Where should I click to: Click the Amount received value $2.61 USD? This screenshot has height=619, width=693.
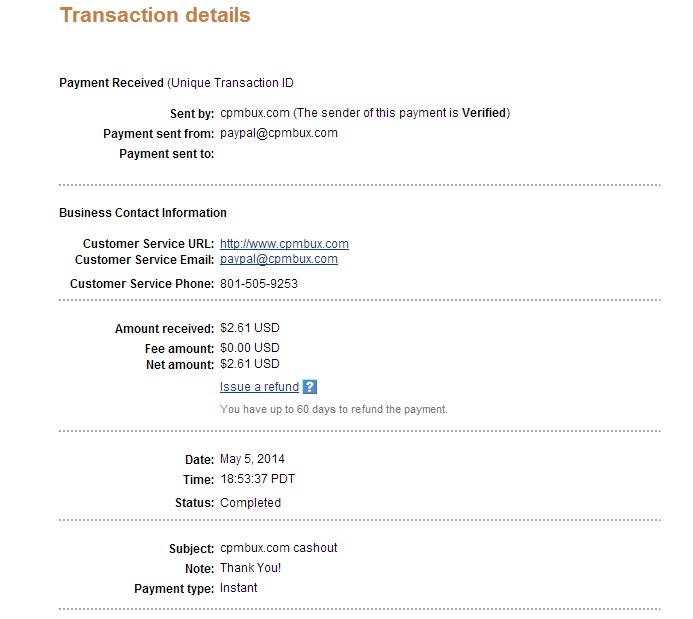(x=250, y=328)
